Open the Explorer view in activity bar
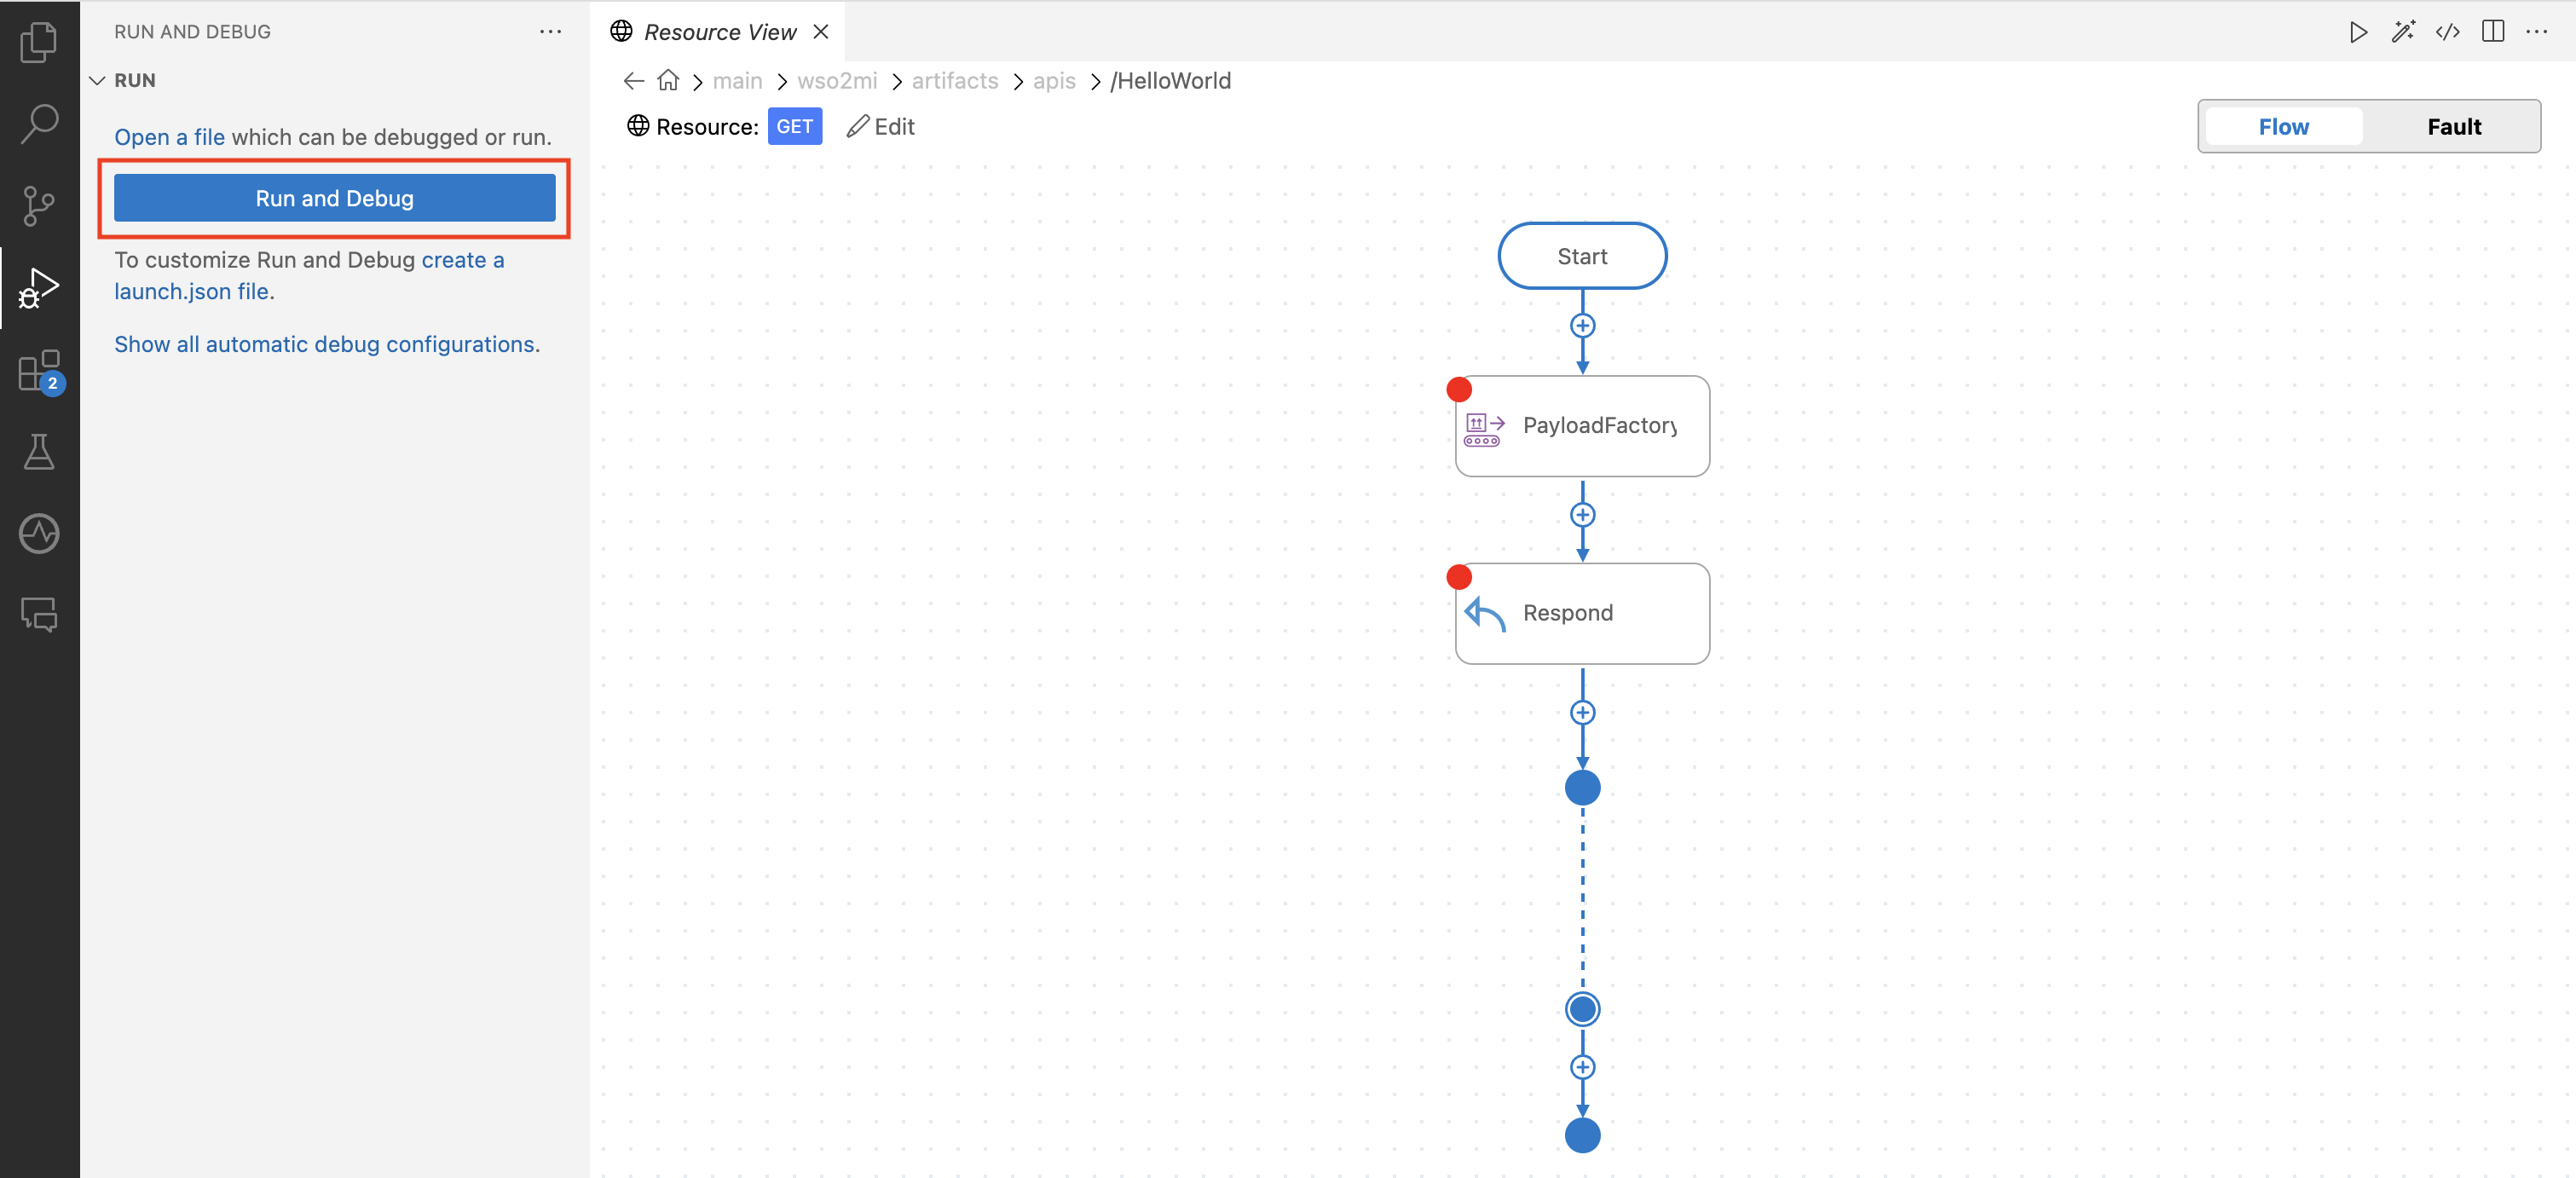 pyautogui.click(x=39, y=42)
